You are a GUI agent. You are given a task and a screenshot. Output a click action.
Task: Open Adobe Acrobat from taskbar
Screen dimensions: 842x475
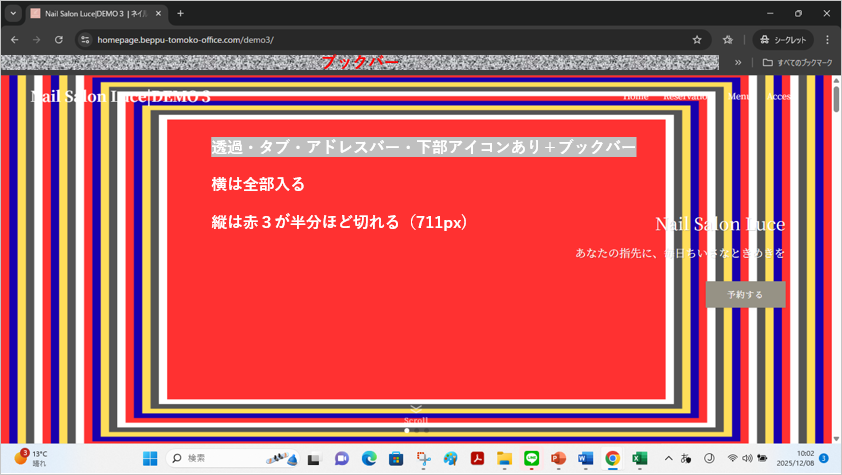[x=477, y=458]
